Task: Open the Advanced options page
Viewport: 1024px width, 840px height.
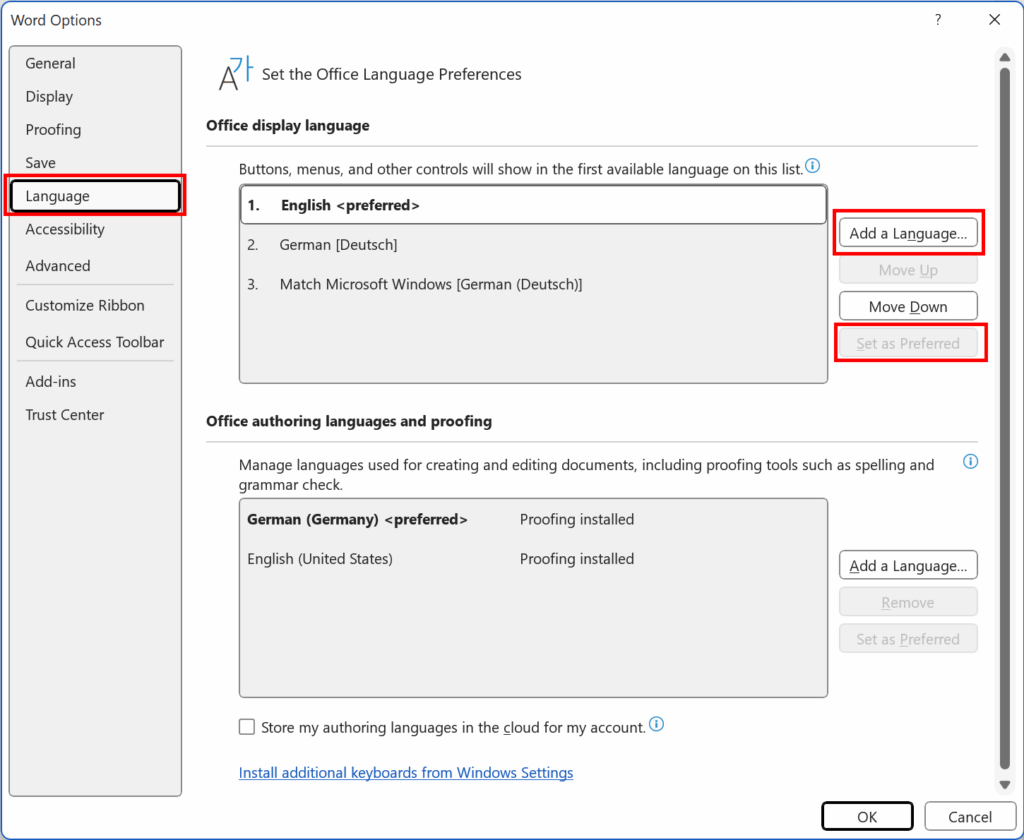Action: (x=58, y=265)
